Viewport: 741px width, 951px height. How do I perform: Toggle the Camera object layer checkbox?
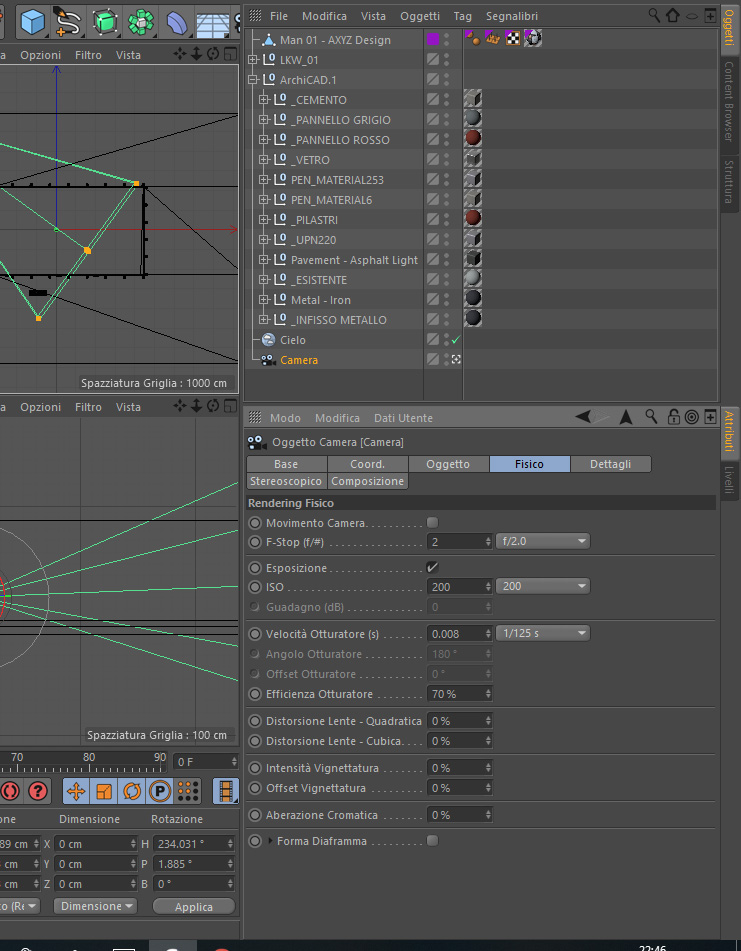432,360
